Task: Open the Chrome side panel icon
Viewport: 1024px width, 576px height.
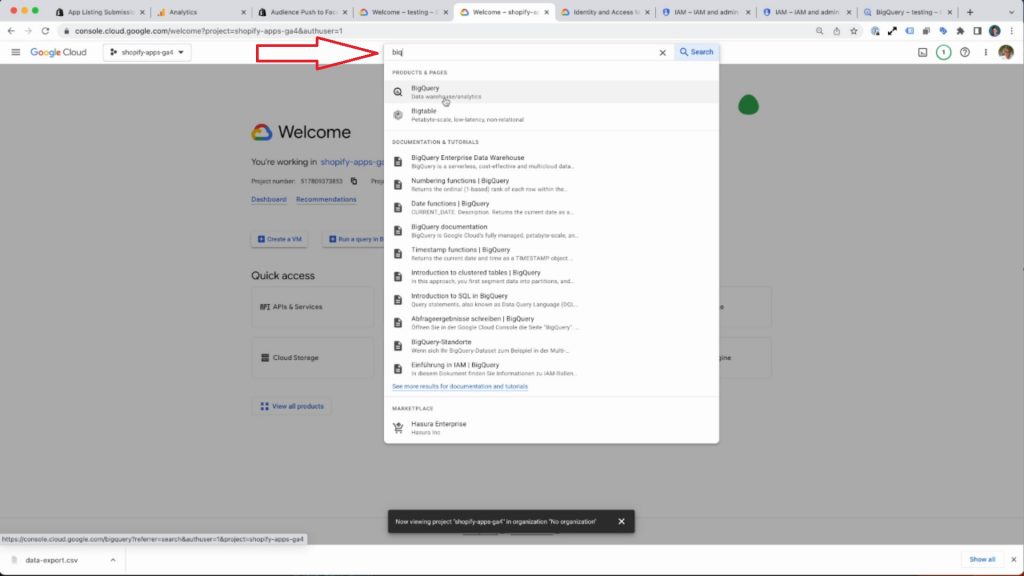Action: 977,31
